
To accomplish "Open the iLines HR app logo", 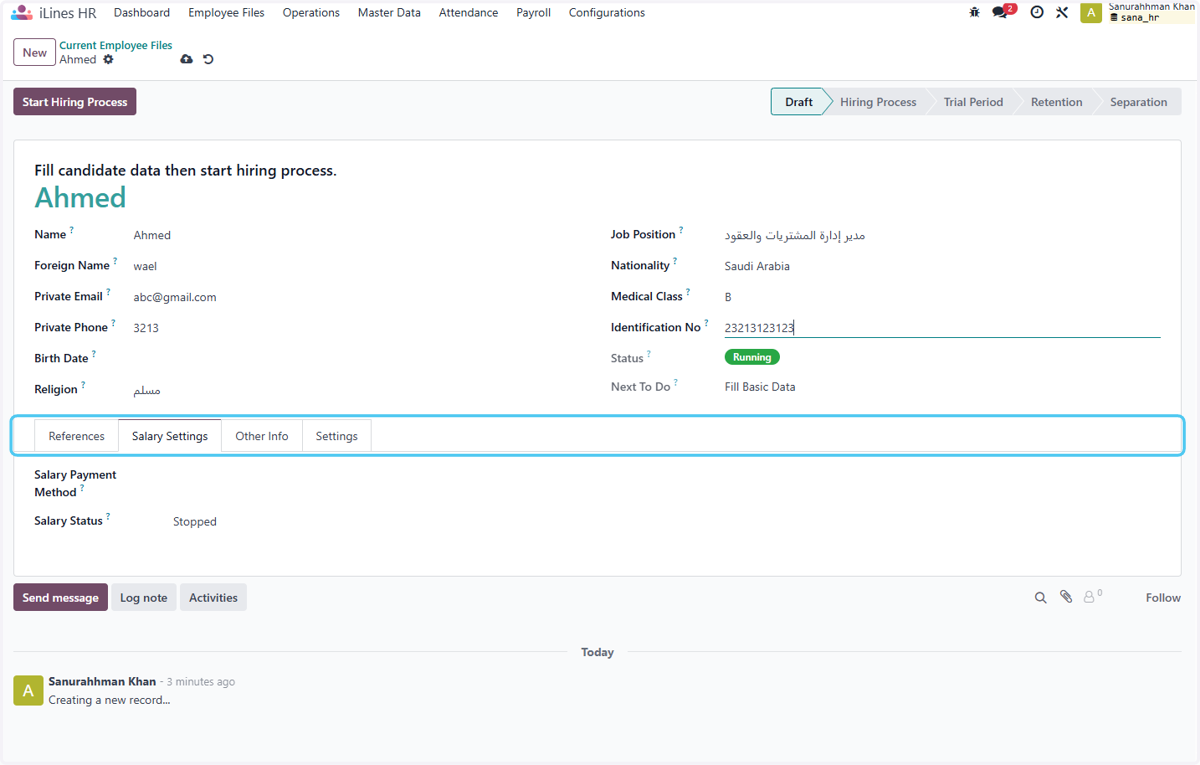I will pos(21,13).
